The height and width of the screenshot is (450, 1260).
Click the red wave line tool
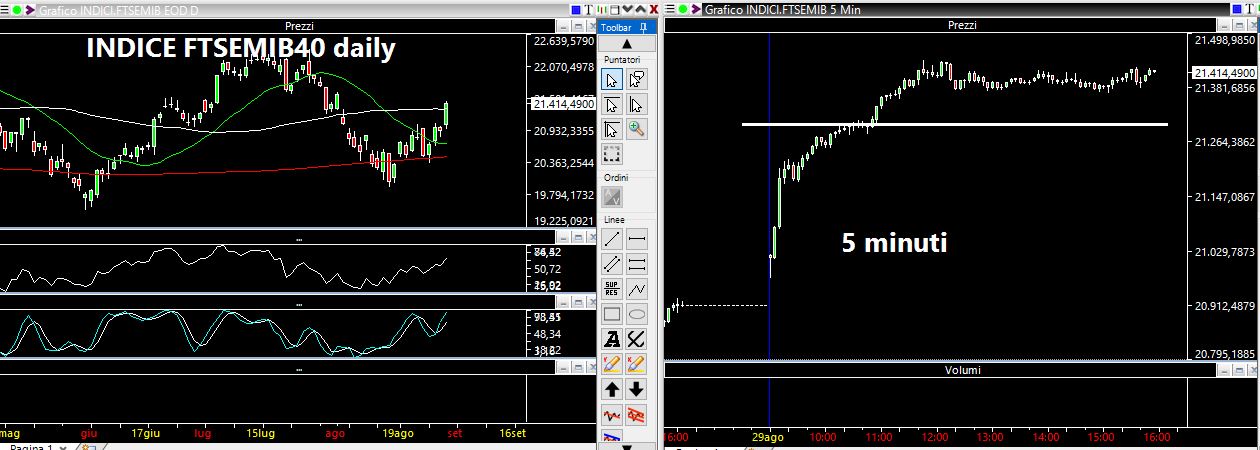612,414
